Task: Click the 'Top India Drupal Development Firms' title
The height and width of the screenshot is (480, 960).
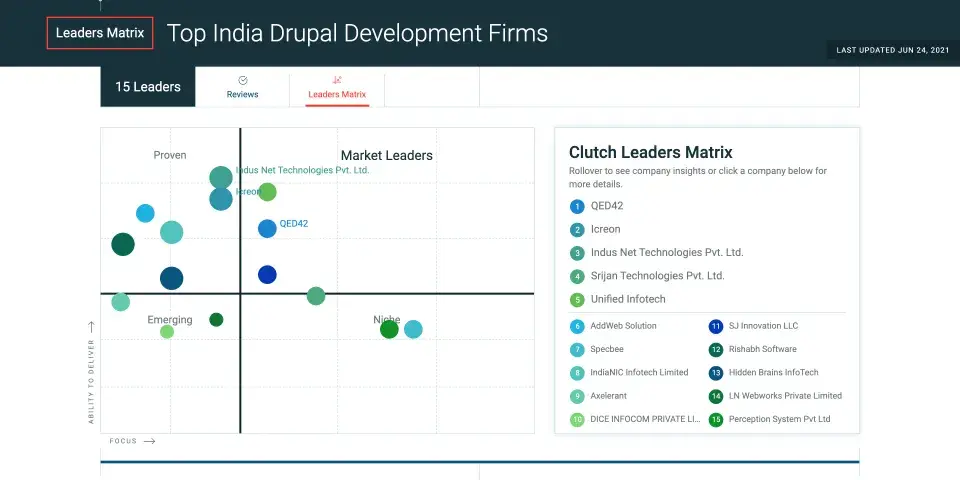Action: pyautogui.click(x=357, y=33)
